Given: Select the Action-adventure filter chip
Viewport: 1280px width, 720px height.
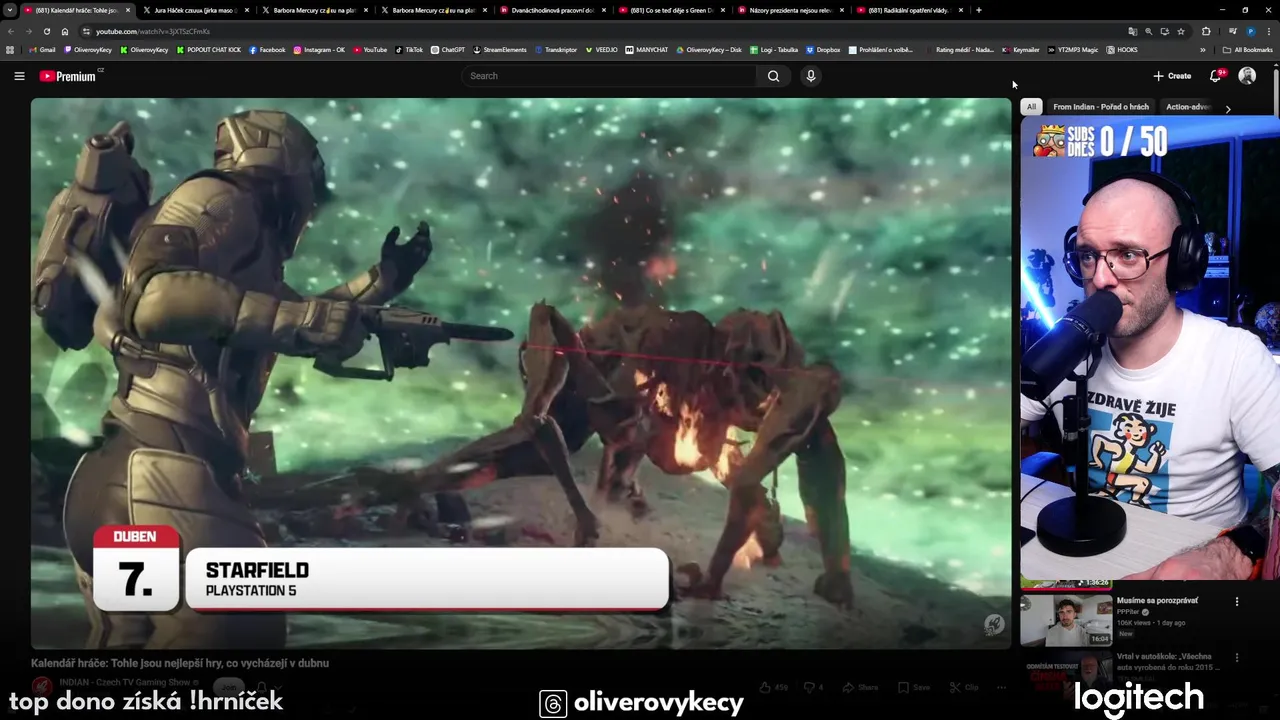Looking at the screenshot, I should tap(1188, 107).
